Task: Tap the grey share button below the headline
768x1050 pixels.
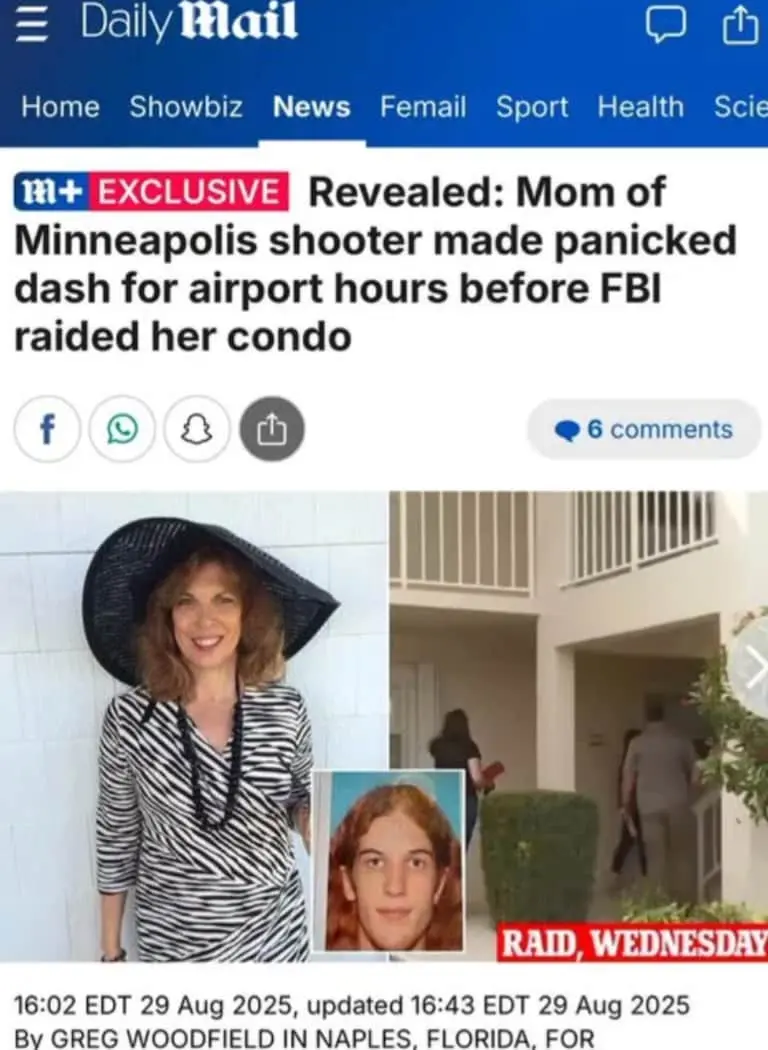Action: click(272, 429)
